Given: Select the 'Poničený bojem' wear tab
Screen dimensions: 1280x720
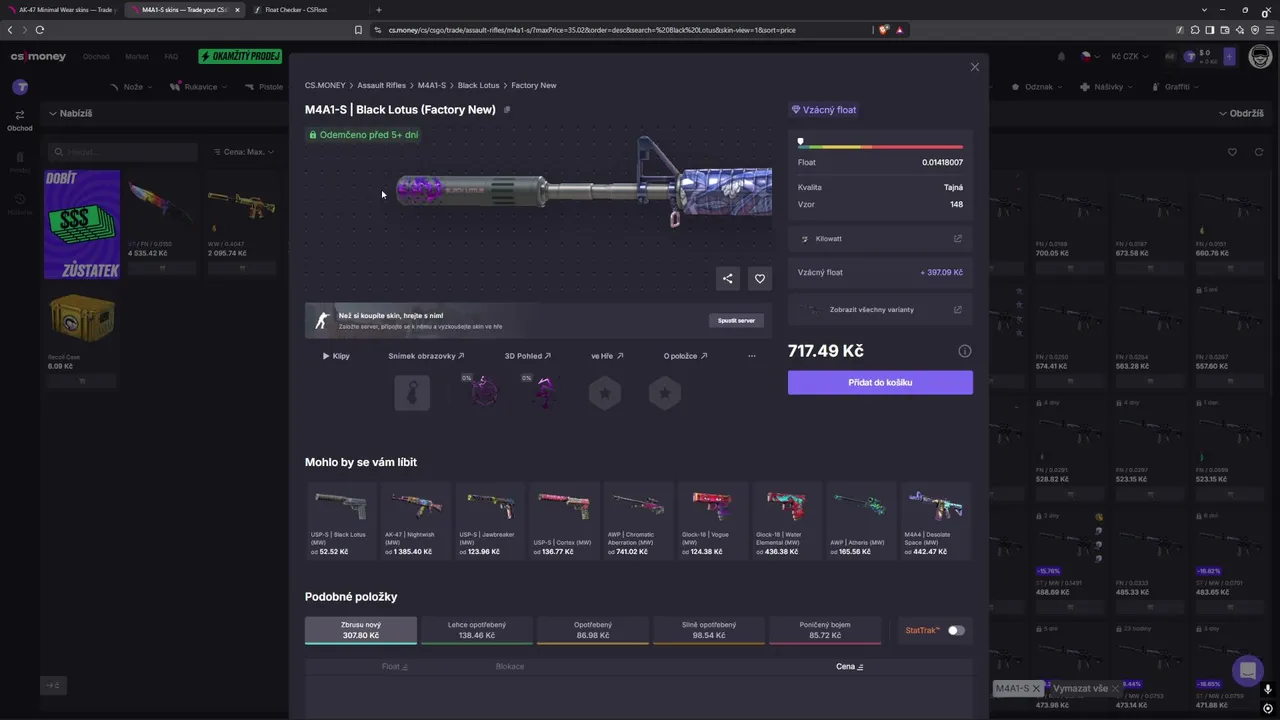Looking at the screenshot, I should pyautogui.click(x=825, y=630).
